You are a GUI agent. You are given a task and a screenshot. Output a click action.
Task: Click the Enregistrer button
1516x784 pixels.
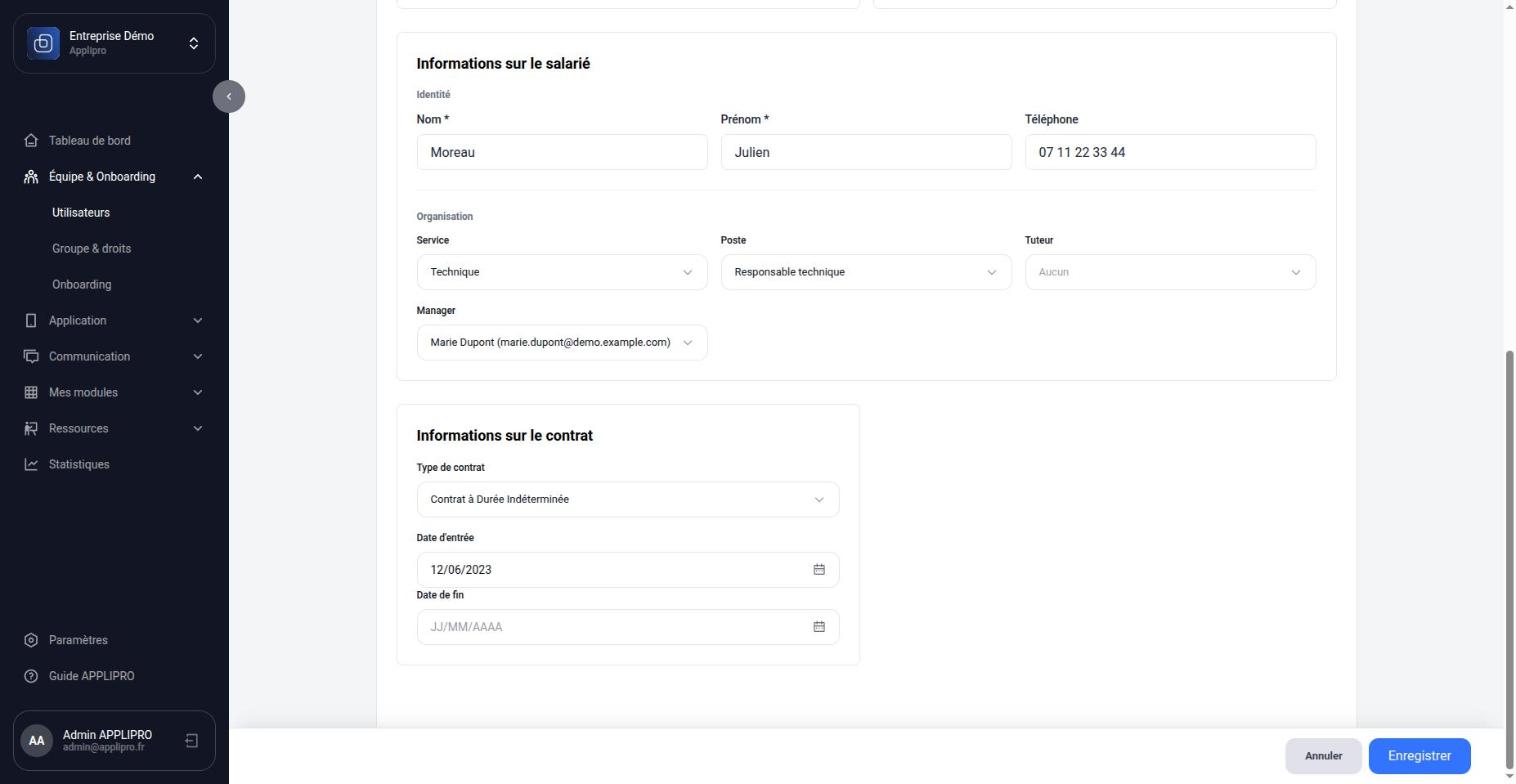(x=1419, y=756)
